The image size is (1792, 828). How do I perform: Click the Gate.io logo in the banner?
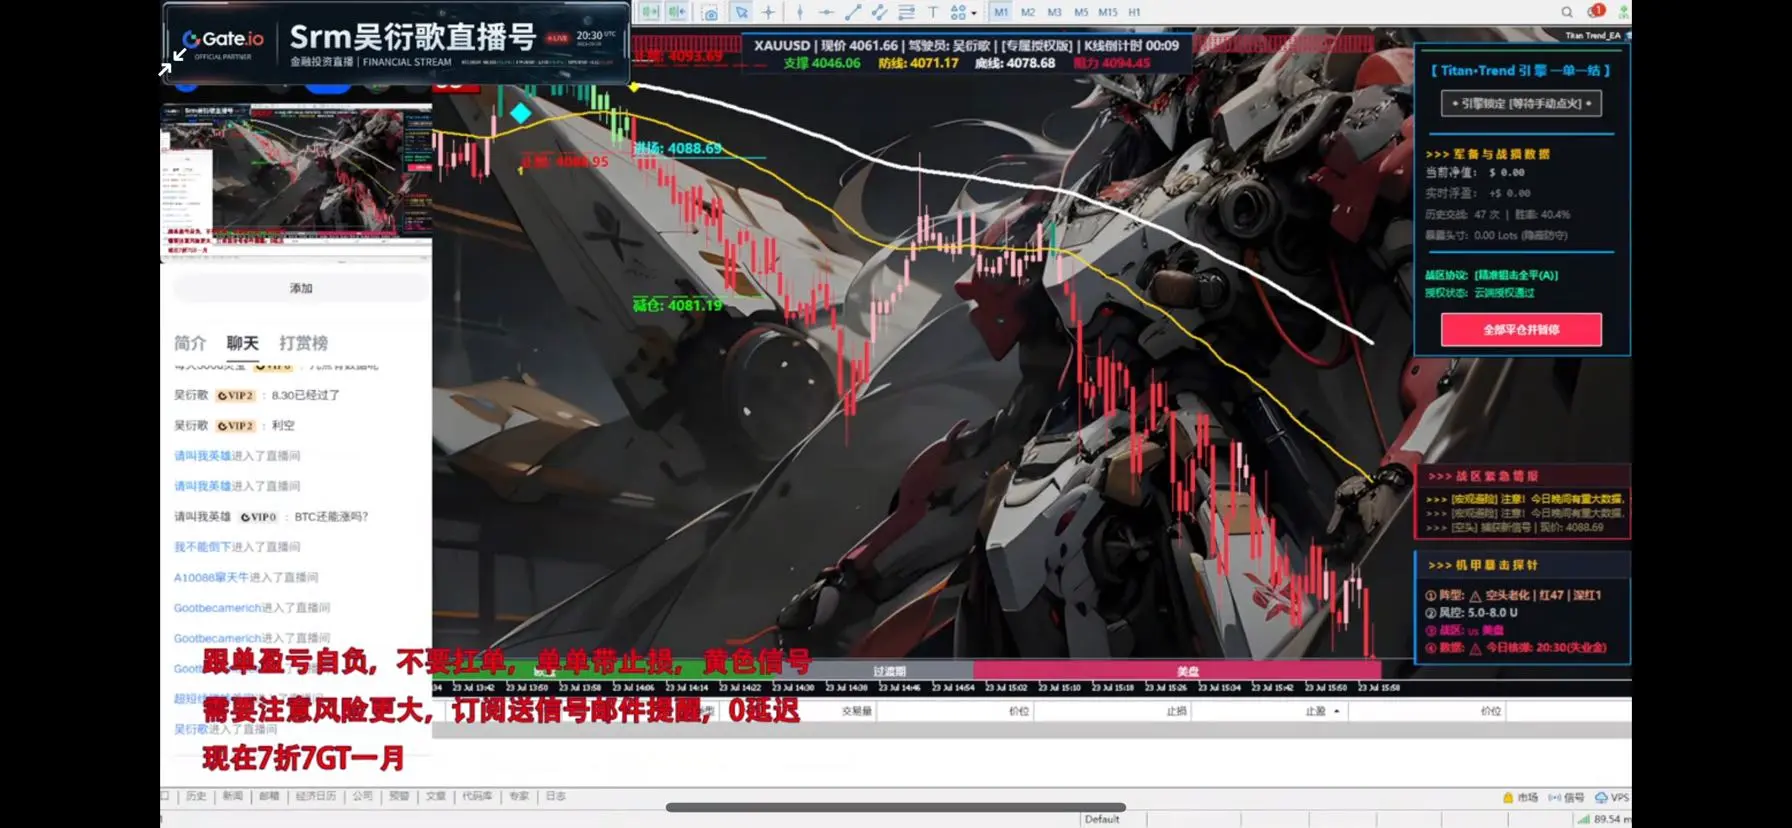click(223, 41)
